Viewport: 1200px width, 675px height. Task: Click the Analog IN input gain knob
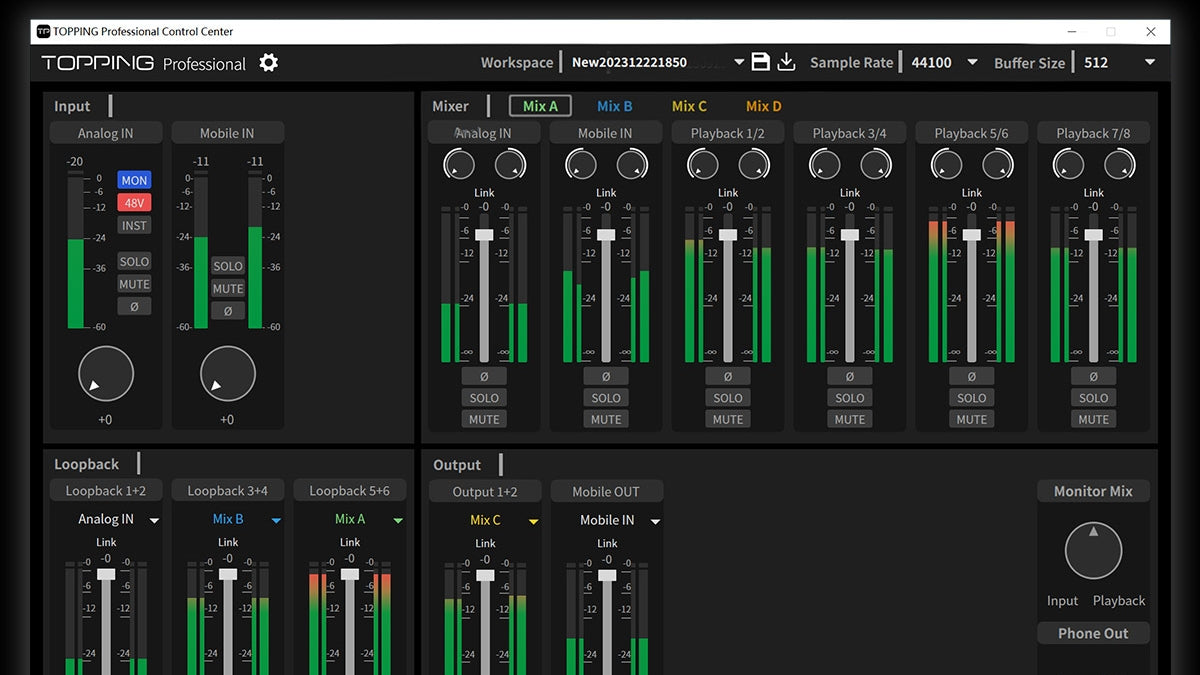[106, 374]
